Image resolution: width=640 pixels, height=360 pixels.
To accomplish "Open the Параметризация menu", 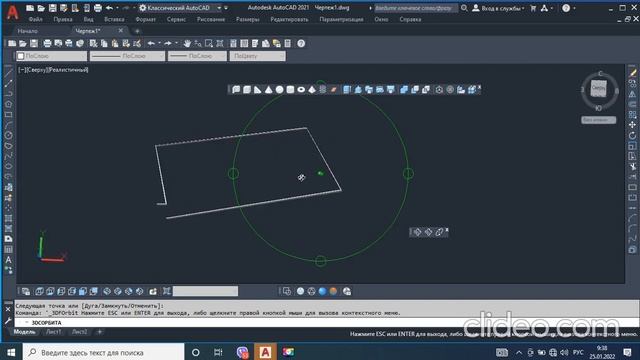I will pos(341,19).
